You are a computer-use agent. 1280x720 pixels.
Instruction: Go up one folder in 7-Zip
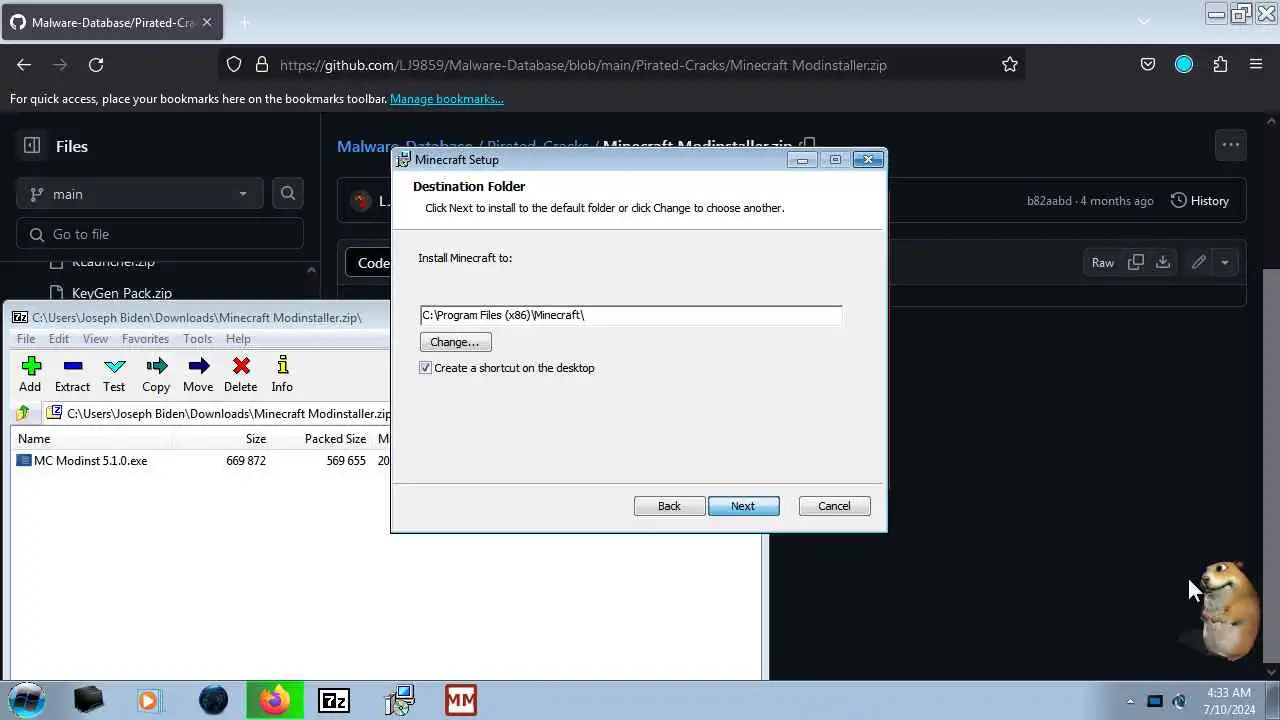[23, 413]
